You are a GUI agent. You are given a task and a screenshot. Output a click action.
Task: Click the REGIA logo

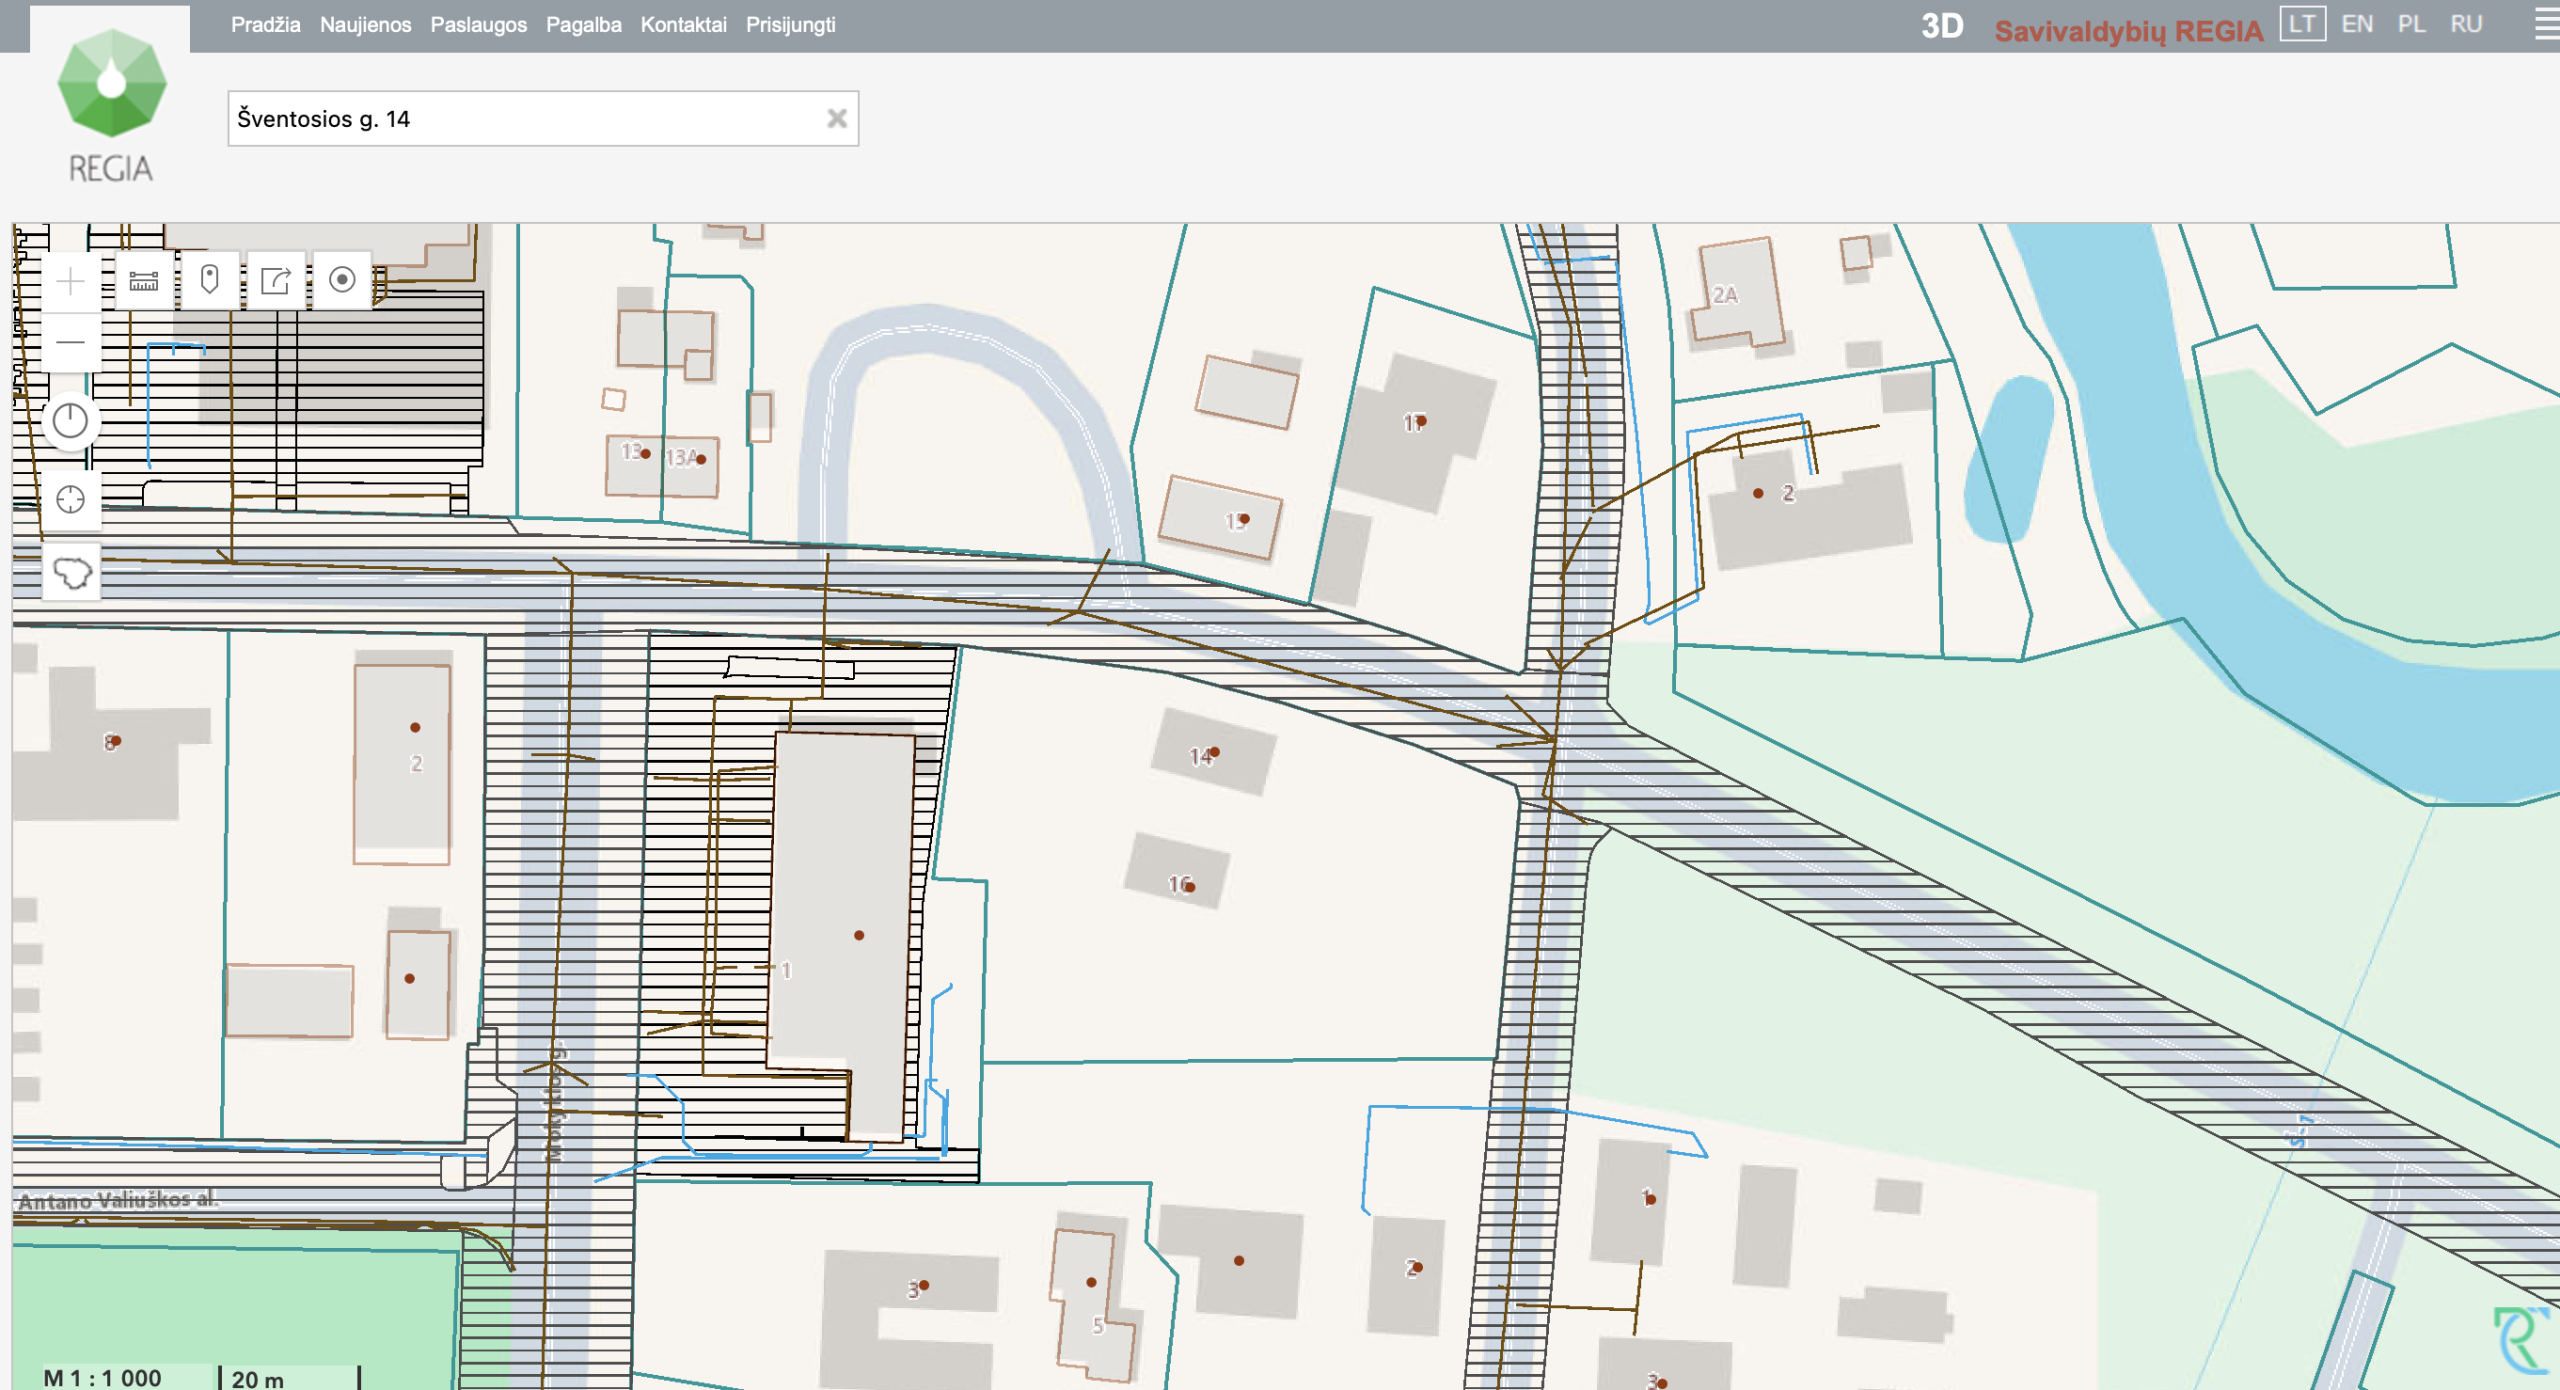coord(111,105)
